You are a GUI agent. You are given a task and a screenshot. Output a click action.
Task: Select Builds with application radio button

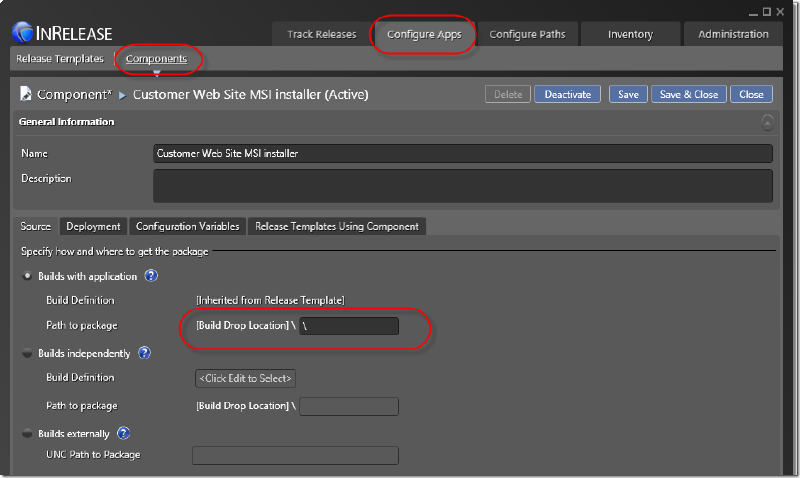27,276
